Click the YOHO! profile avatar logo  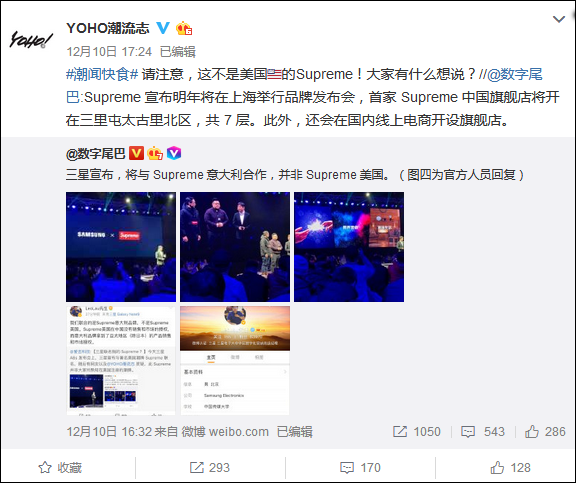click(31, 39)
